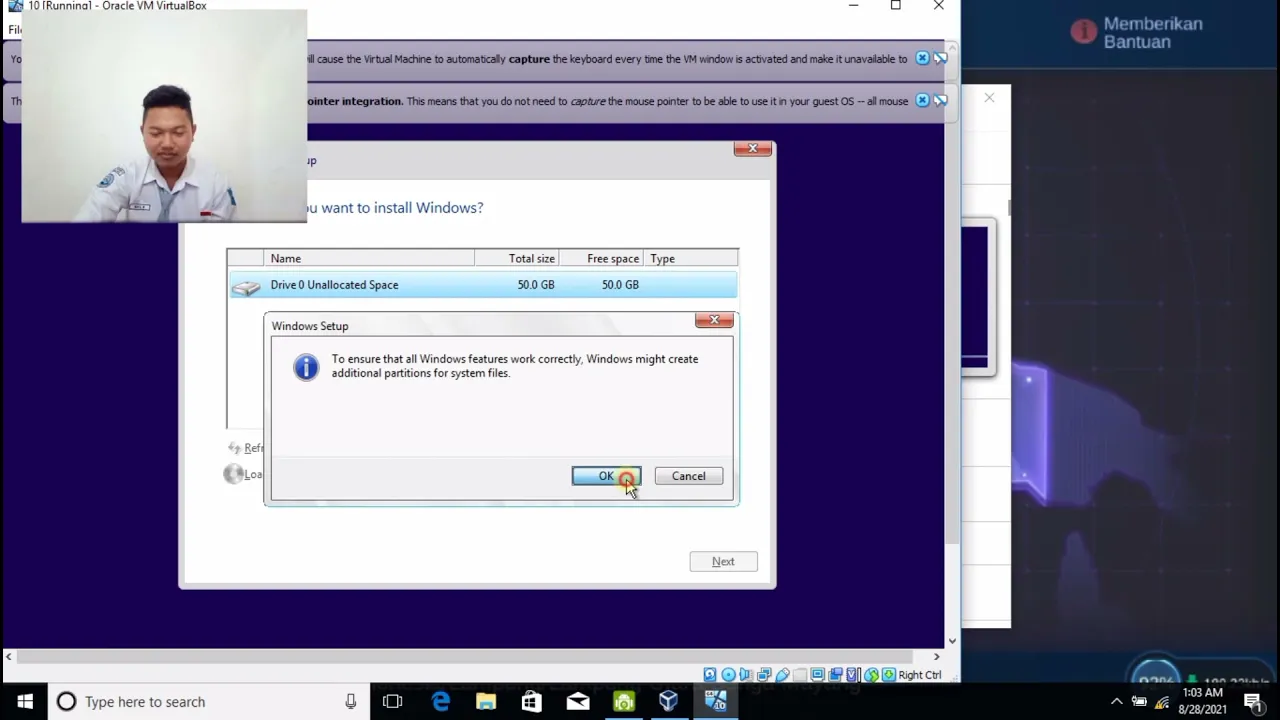Open File Explorer from the taskbar
Image resolution: width=1280 pixels, height=720 pixels.
486,702
